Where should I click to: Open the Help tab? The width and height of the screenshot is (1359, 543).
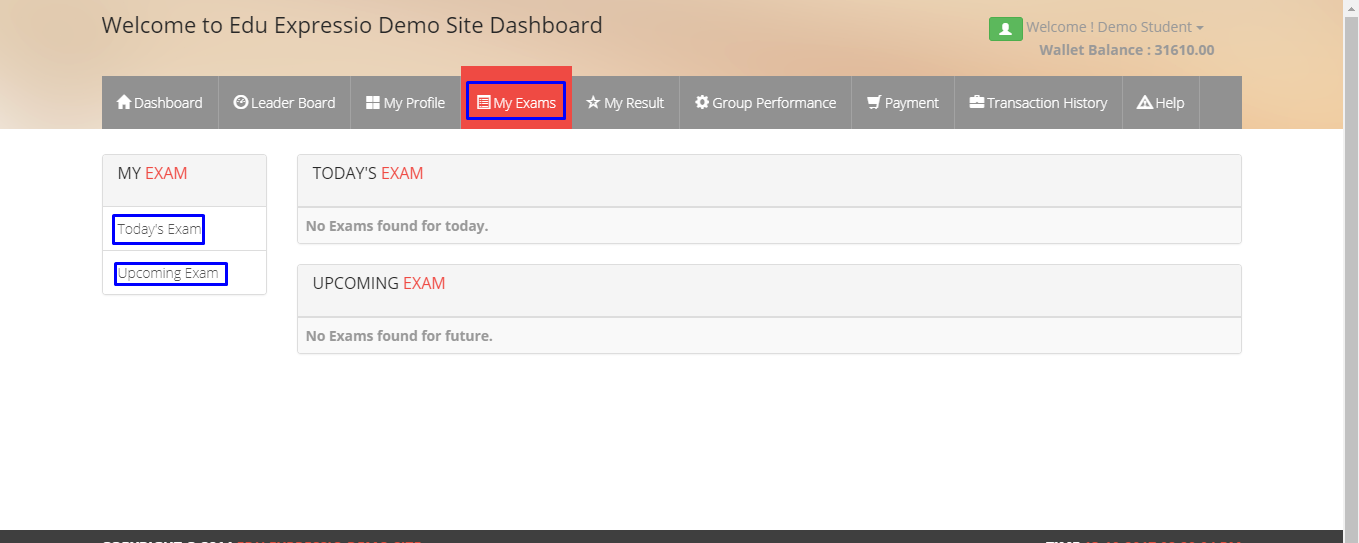(1161, 102)
